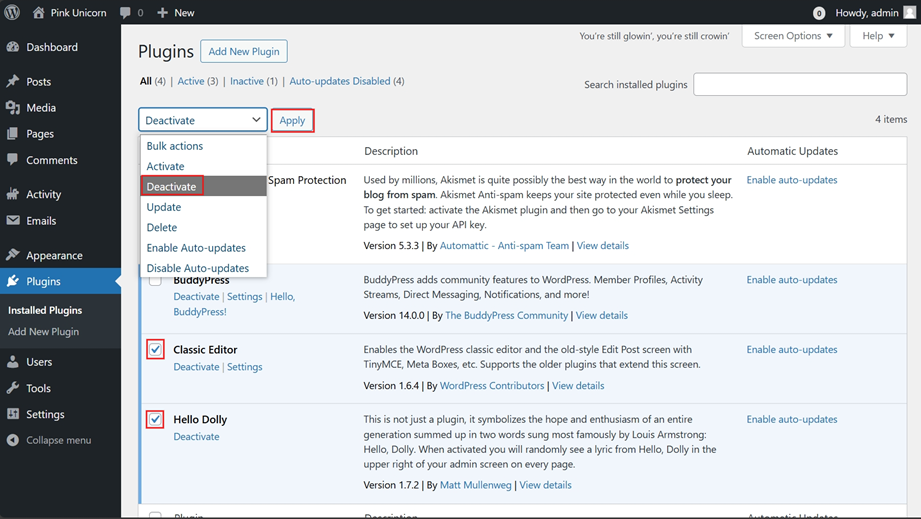Open Automattic - Anti-spam Team author link
This screenshot has height=519, width=921.
pos(505,245)
